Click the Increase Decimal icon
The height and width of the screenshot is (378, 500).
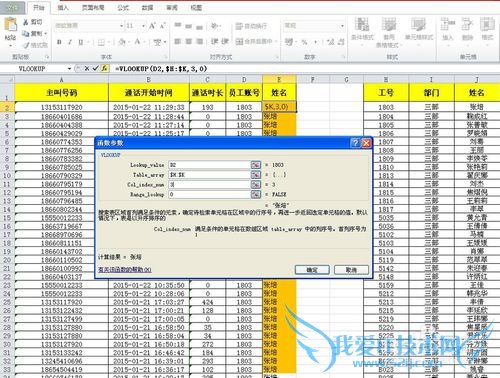[x=330, y=42]
